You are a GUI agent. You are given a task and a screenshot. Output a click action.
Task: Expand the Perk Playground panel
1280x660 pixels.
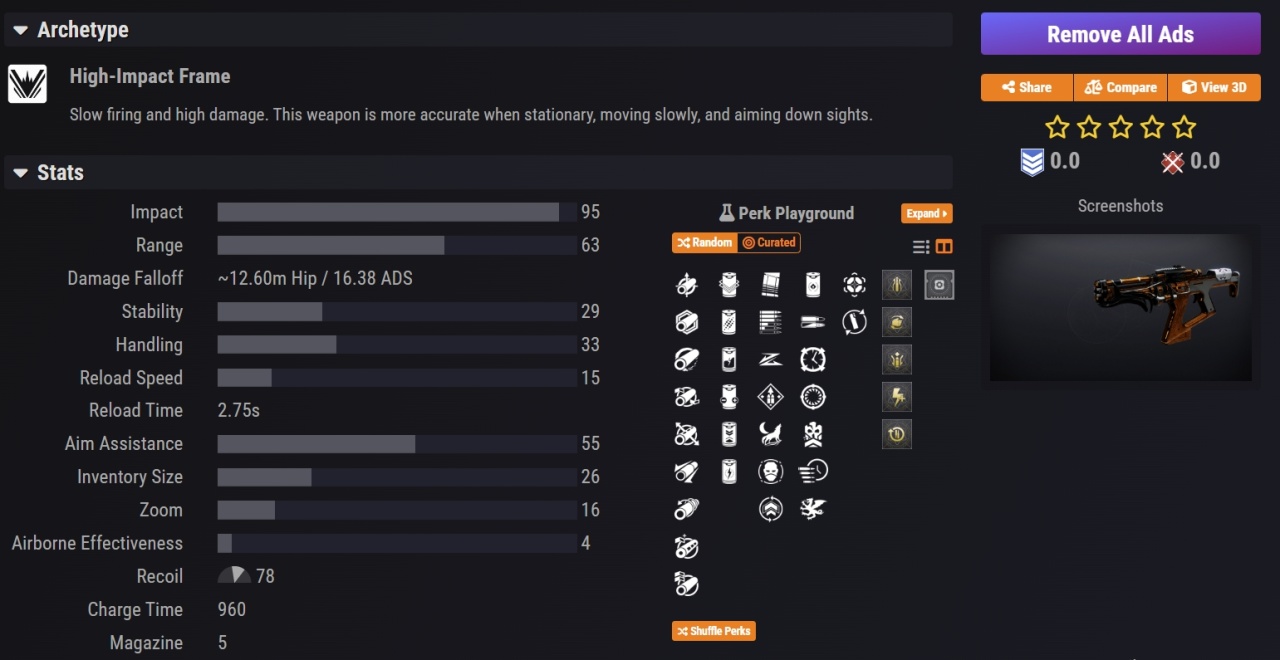(x=926, y=213)
